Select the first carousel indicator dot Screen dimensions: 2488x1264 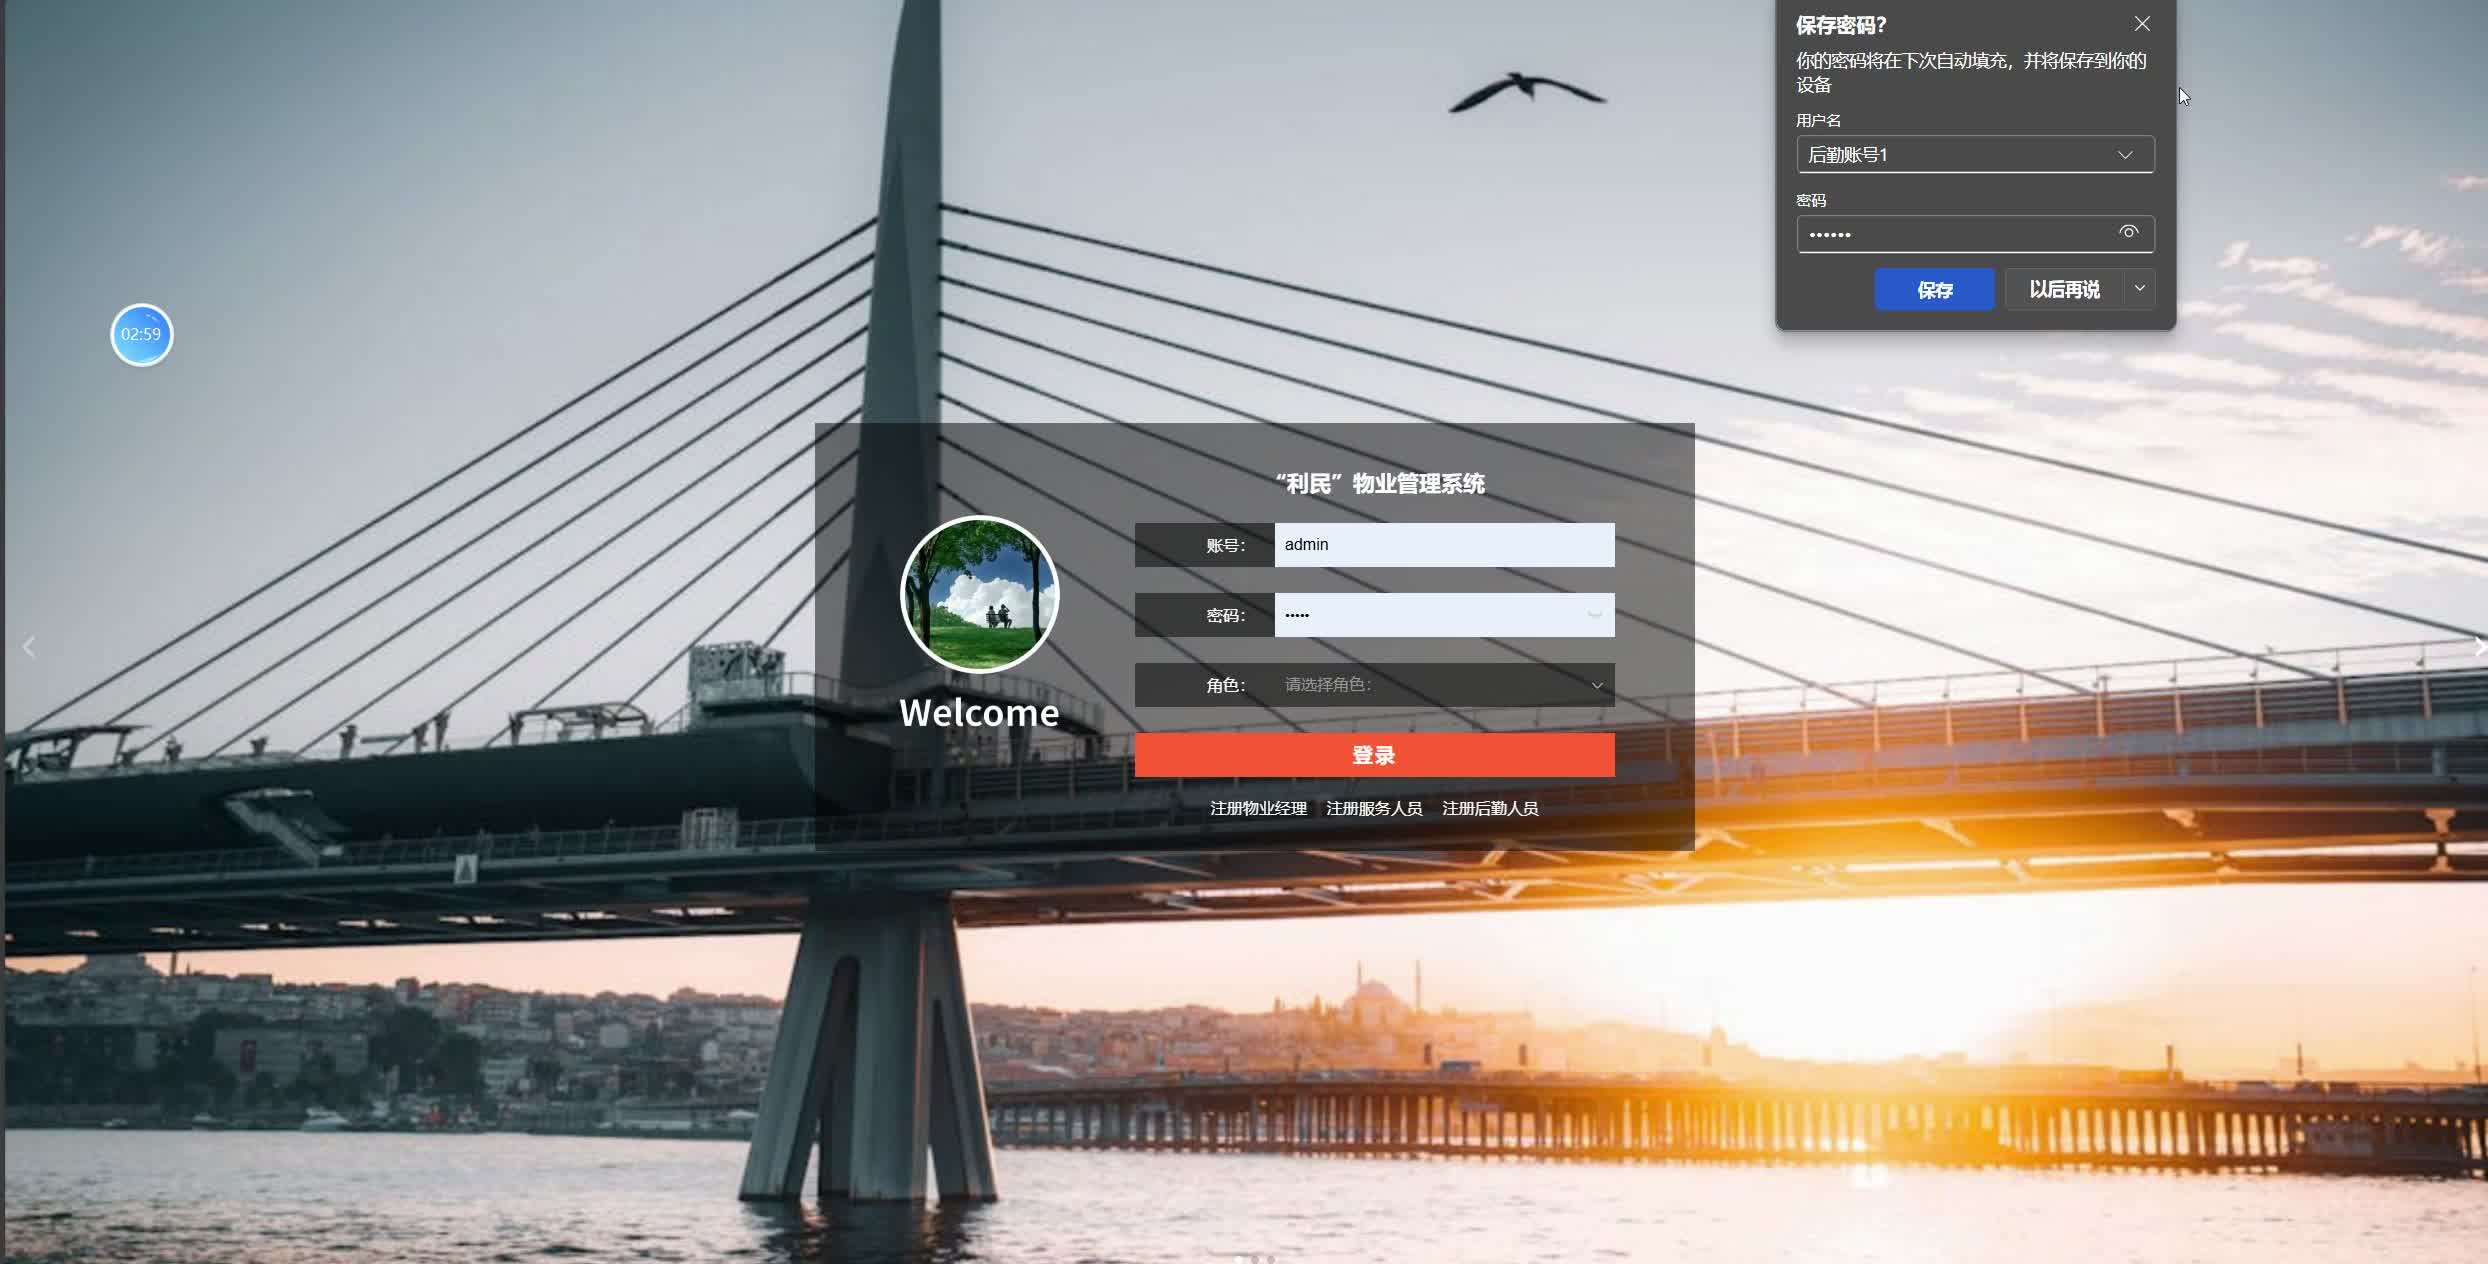click(1239, 1259)
